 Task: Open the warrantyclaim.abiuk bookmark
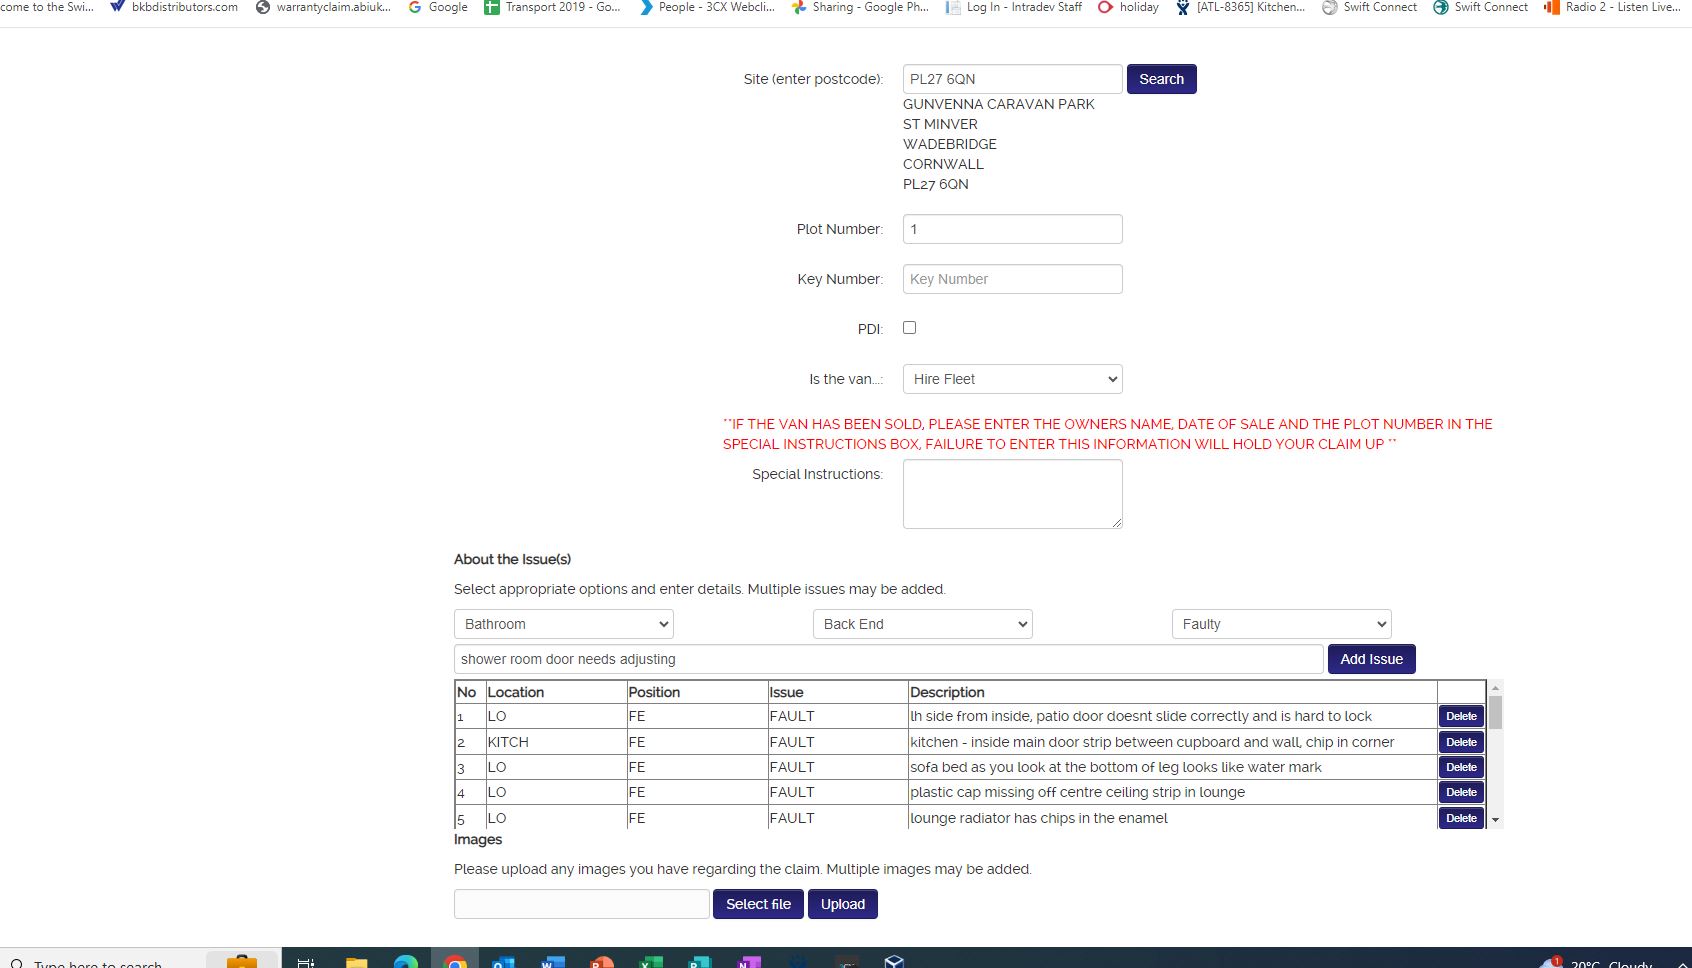pyautogui.click(x=323, y=7)
